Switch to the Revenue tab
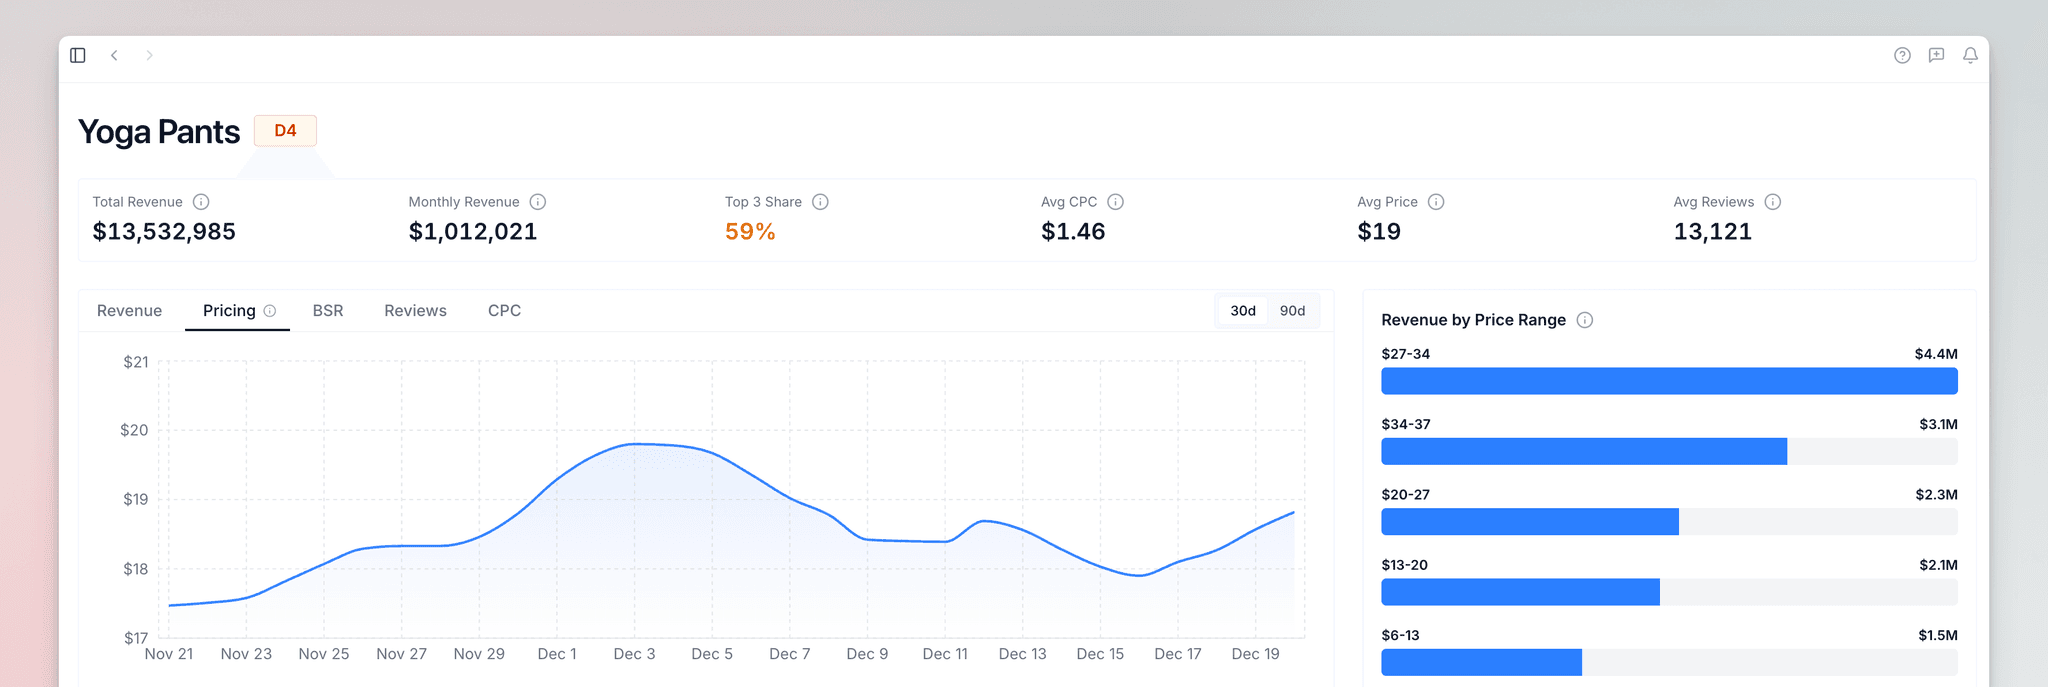 coord(129,311)
